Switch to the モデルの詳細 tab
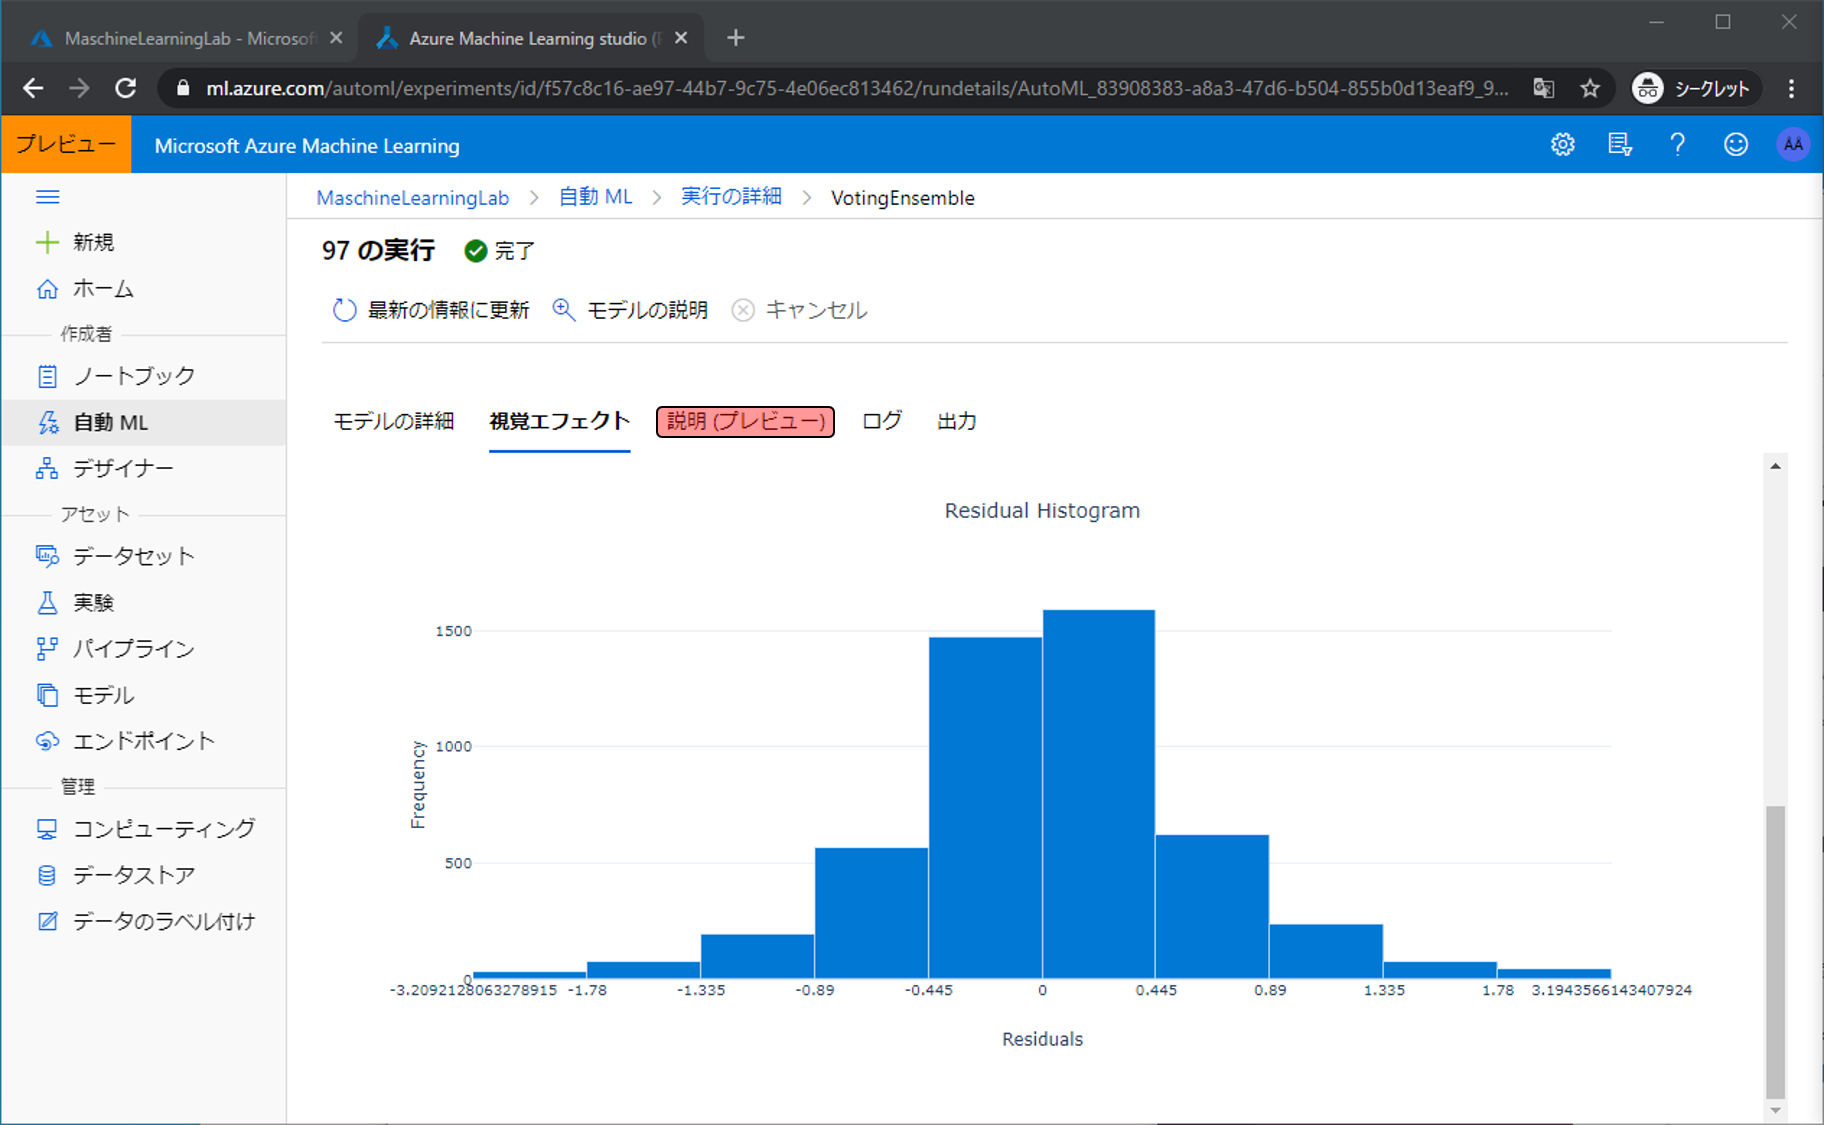This screenshot has height=1125, width=1824. click(x=393, y=421)
